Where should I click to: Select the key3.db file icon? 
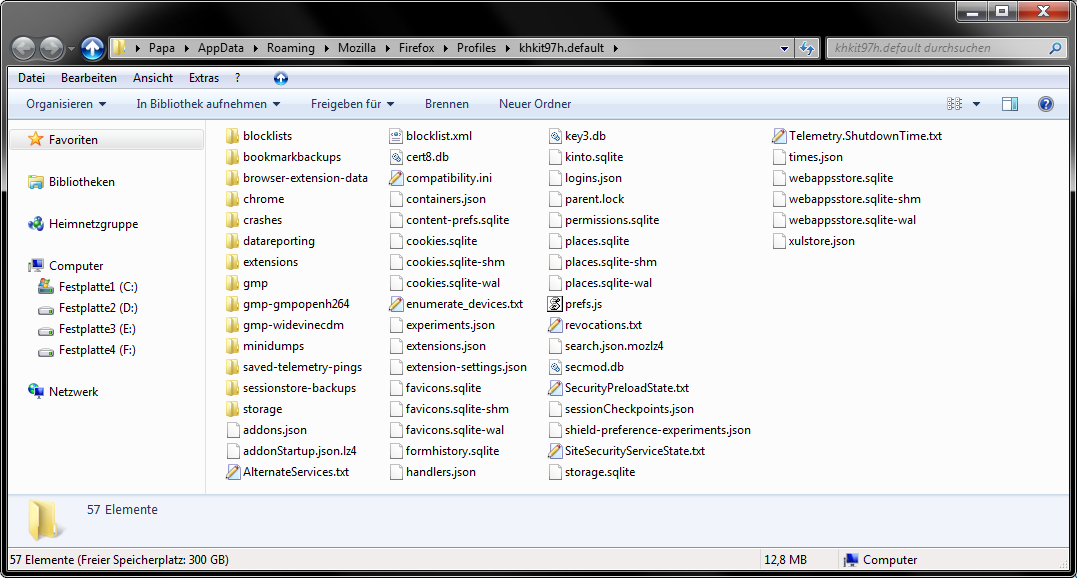[555, 136]
